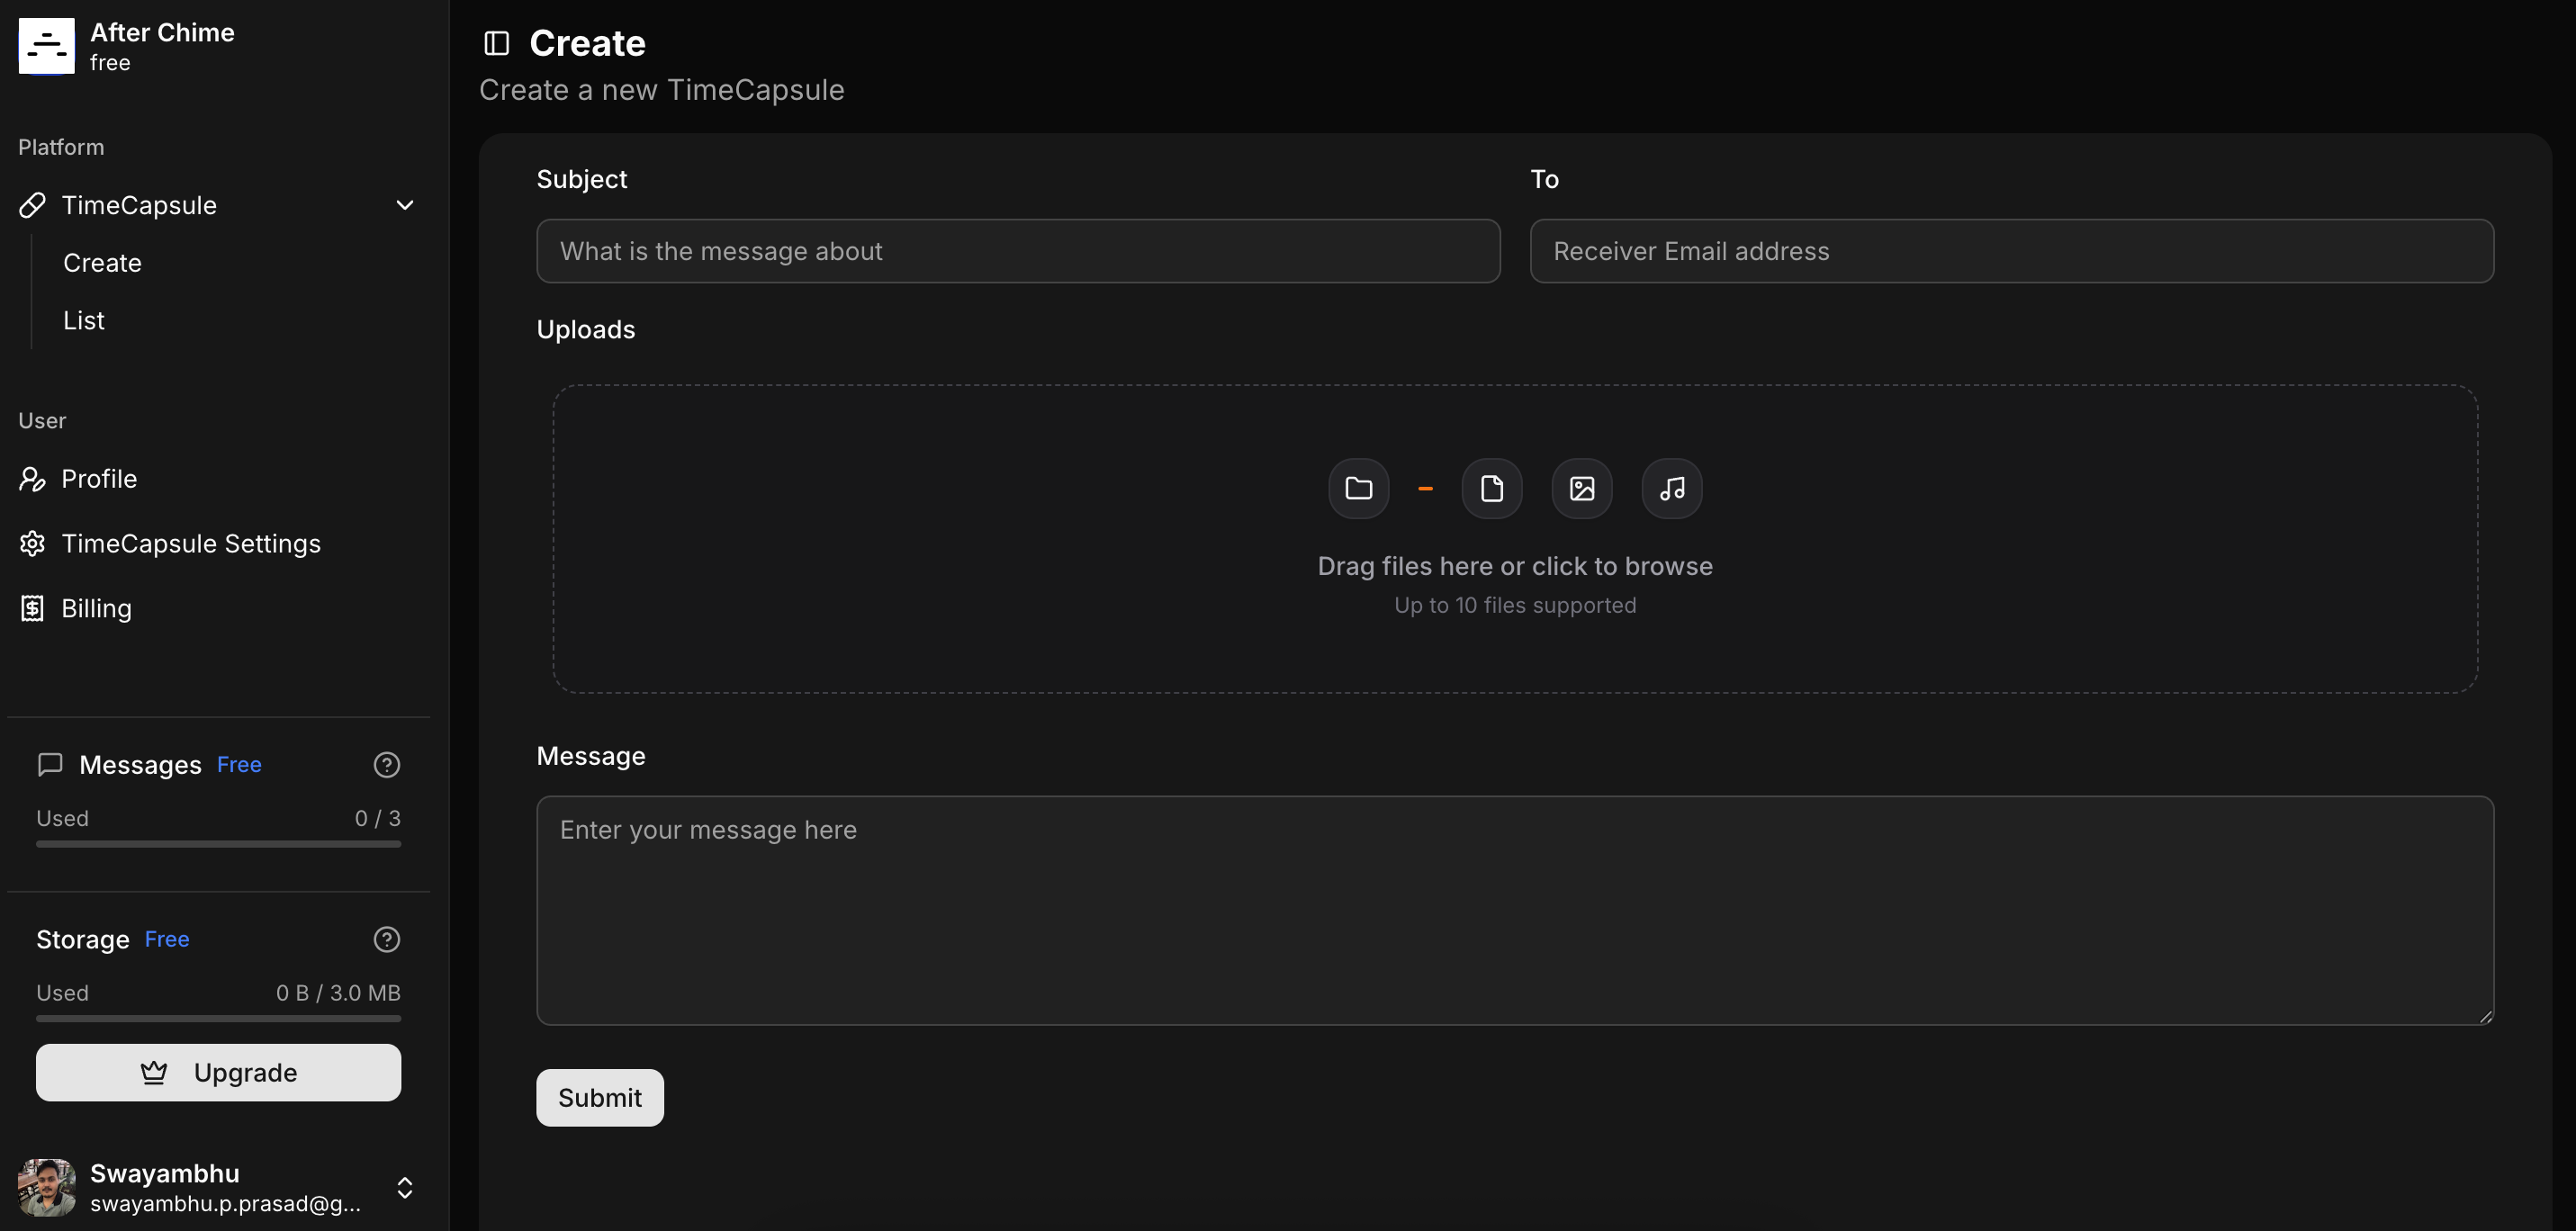Viewport: 2576px width, 1231px height.
Task: Click the Subject input field
Action: (x=1017, y=251)
